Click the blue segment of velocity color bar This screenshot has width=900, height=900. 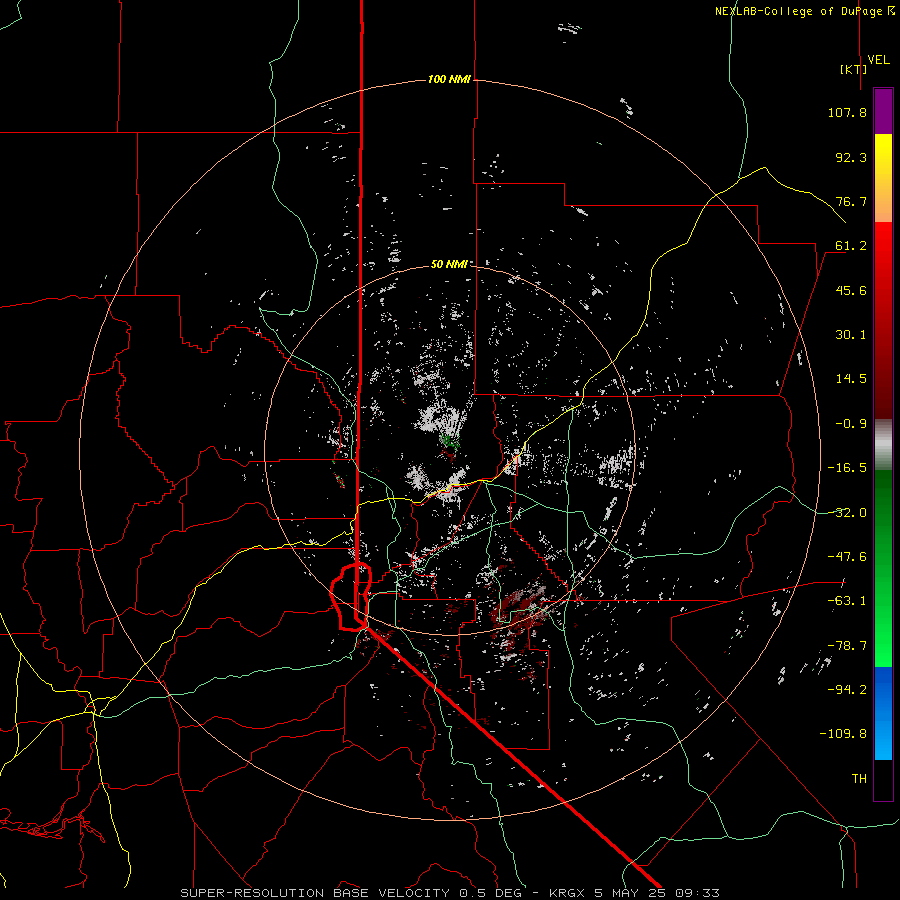click(883, 713)
